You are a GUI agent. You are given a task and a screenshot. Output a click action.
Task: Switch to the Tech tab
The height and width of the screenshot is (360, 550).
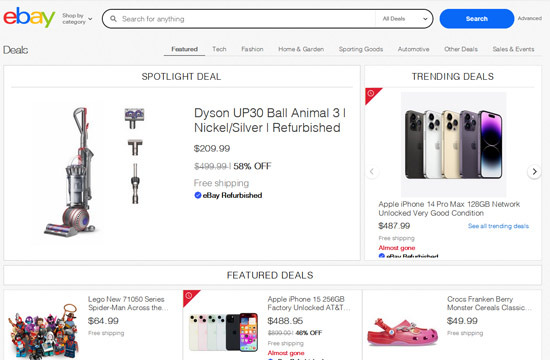[x=219, y=49]
